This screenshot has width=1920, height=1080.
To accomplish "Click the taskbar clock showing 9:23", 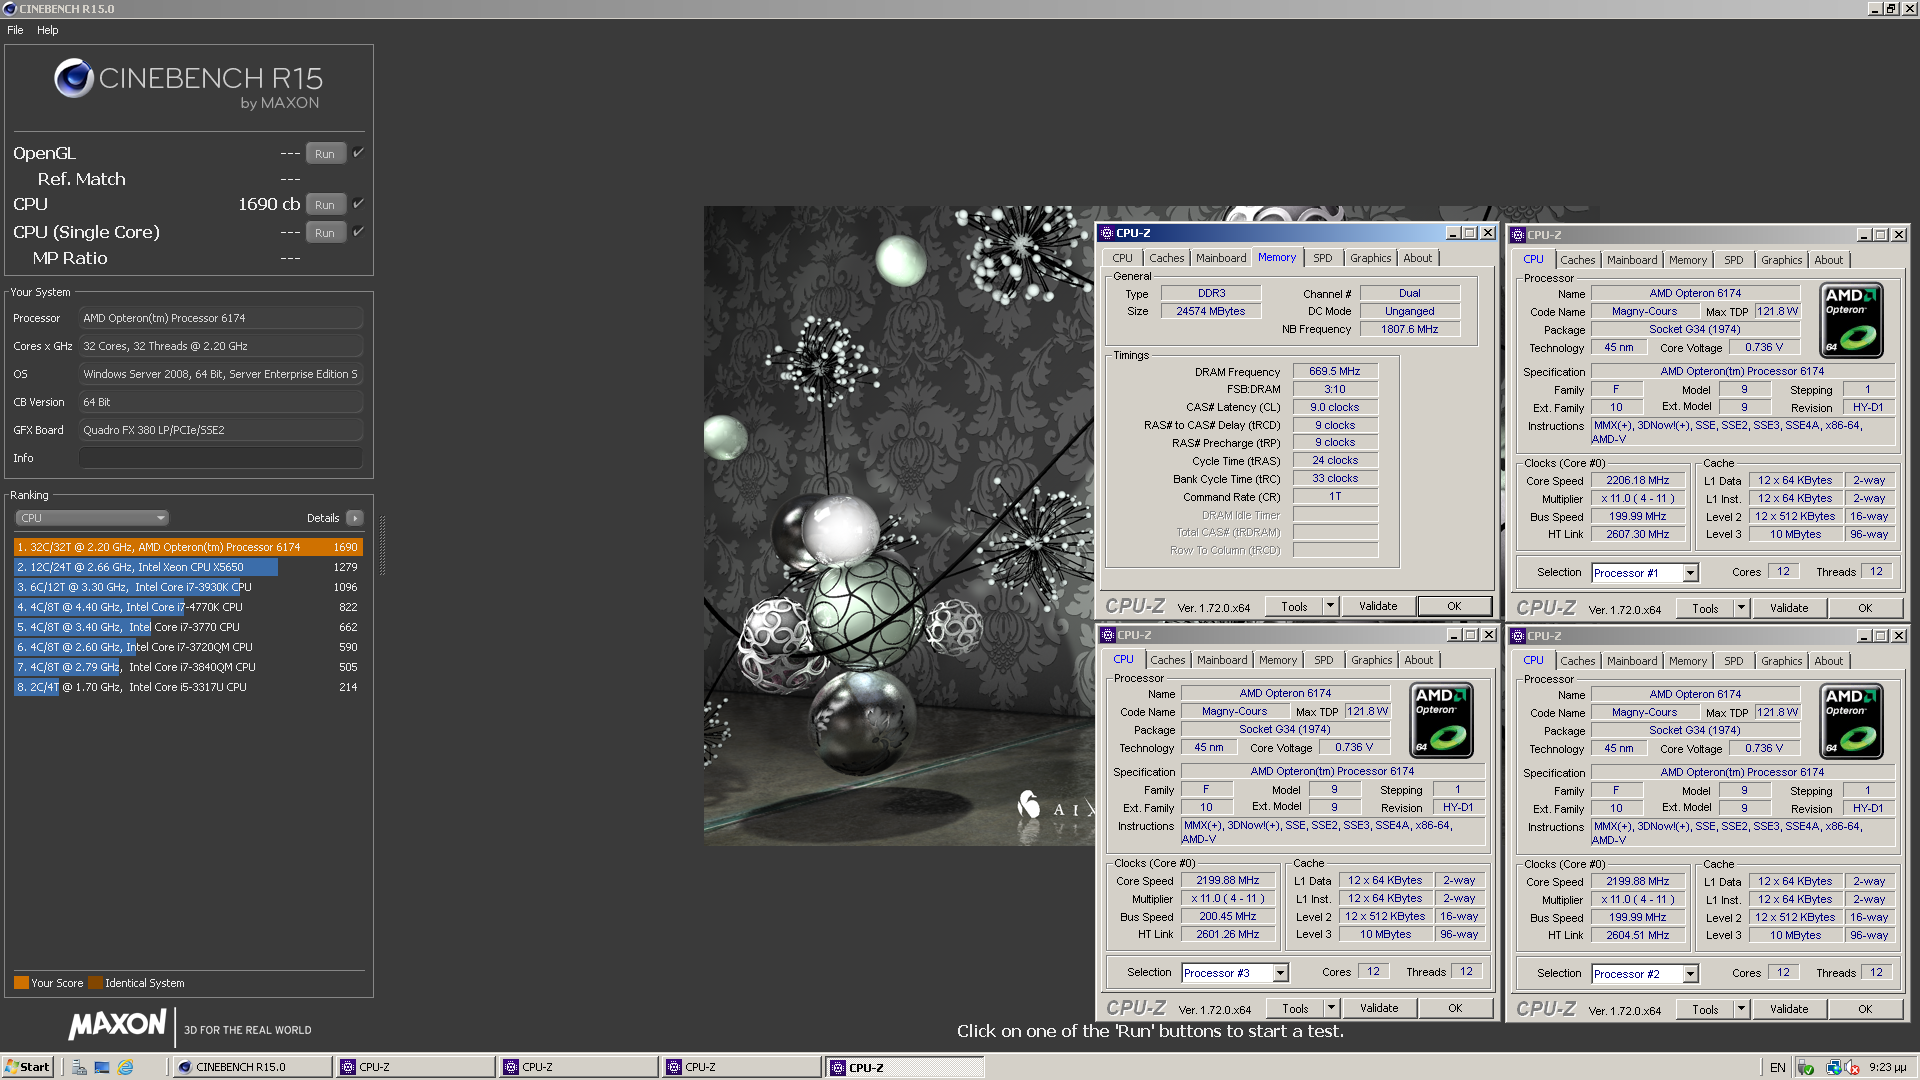I will pyautogui.click(x=1887, y=1067).
